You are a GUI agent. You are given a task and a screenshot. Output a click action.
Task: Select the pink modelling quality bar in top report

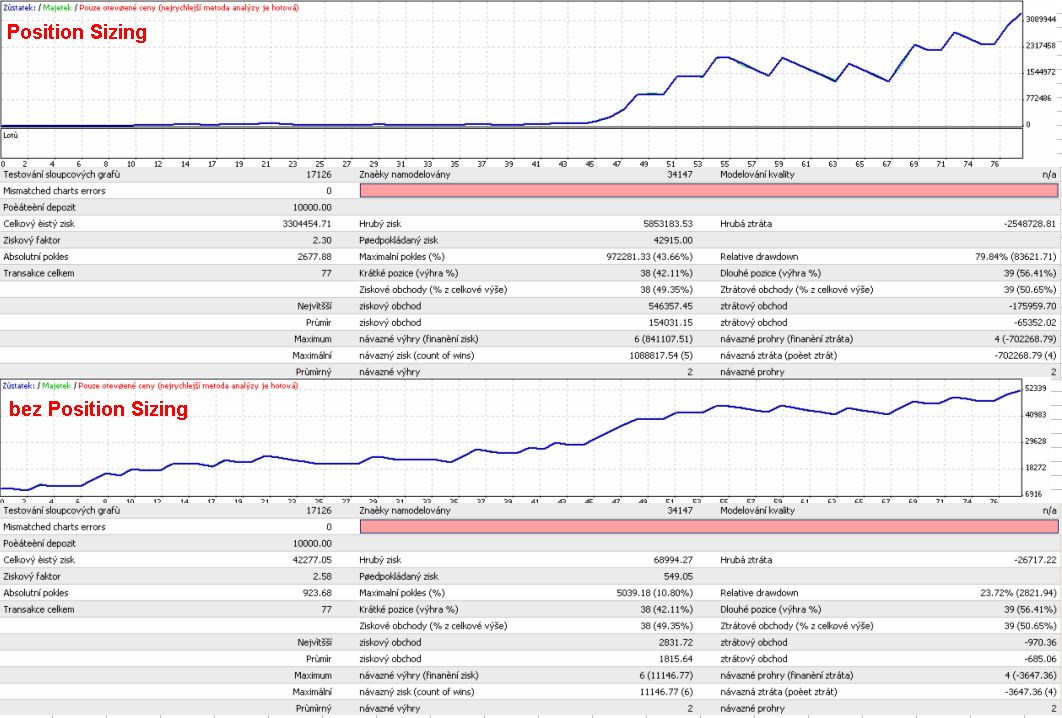pyautogui.click(x=708, y=191)
